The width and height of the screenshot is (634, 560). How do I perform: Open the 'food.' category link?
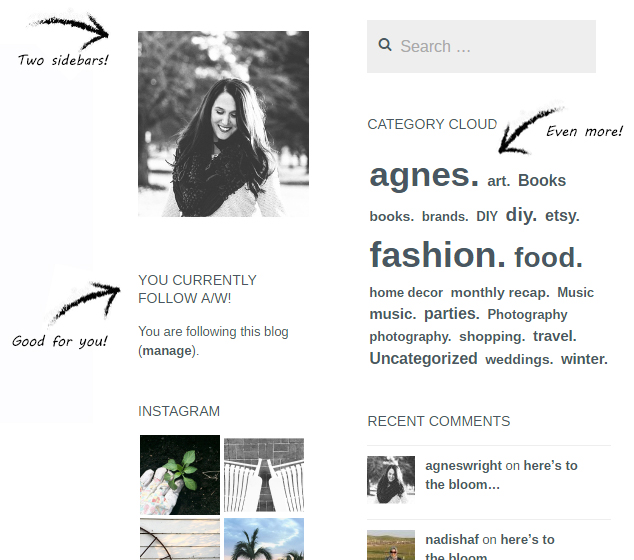[548, 257]
